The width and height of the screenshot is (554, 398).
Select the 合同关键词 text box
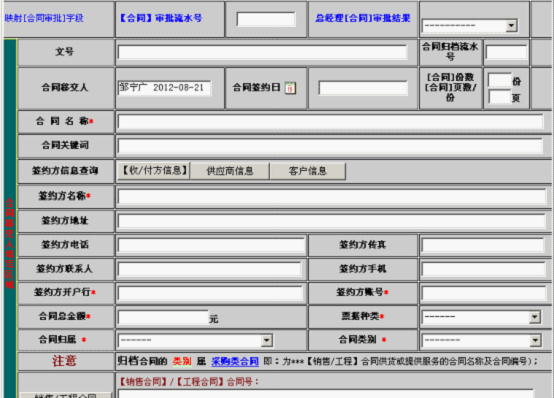coord(330,146)
